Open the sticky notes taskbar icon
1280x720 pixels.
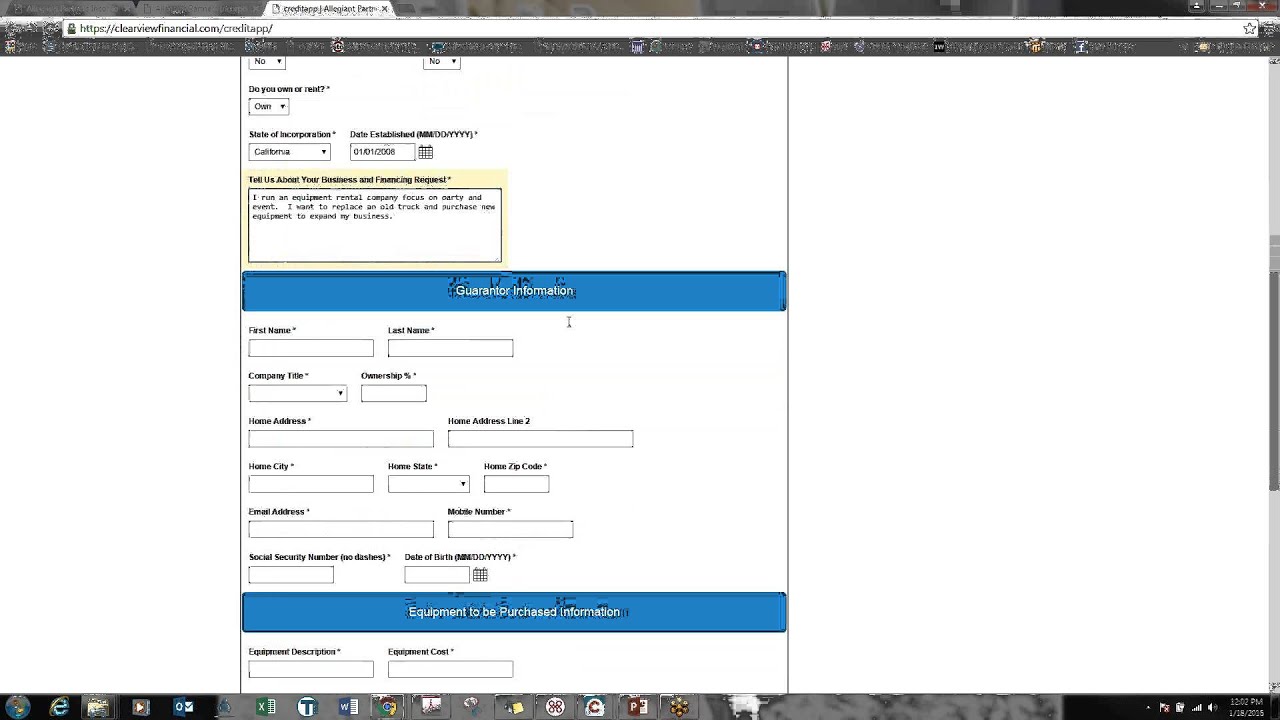(513, 707)
